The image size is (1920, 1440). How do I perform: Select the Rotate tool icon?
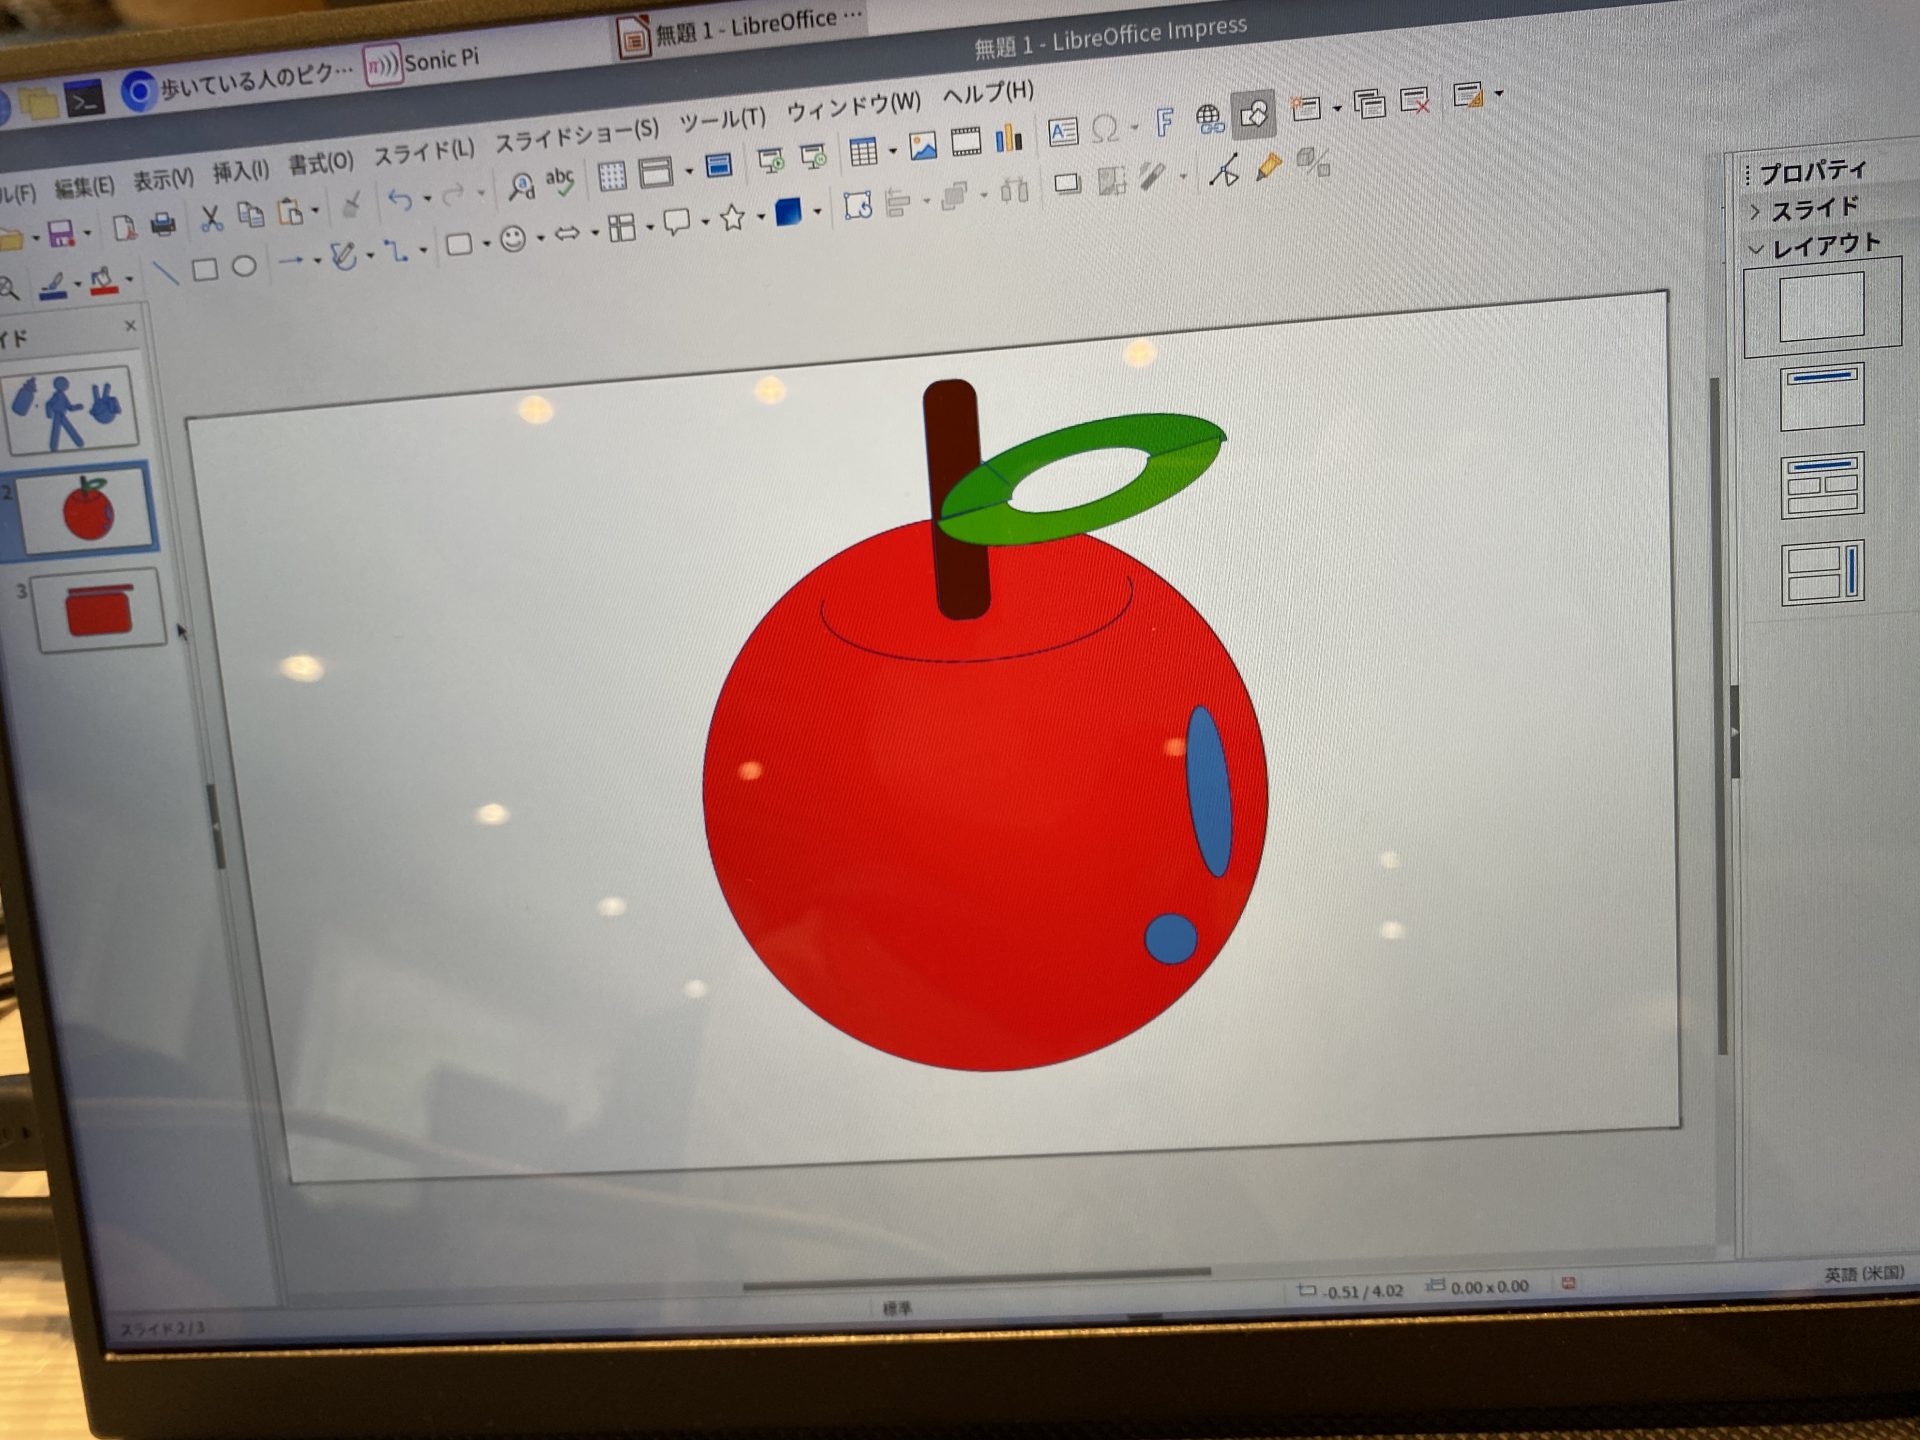tap(857, 205)
